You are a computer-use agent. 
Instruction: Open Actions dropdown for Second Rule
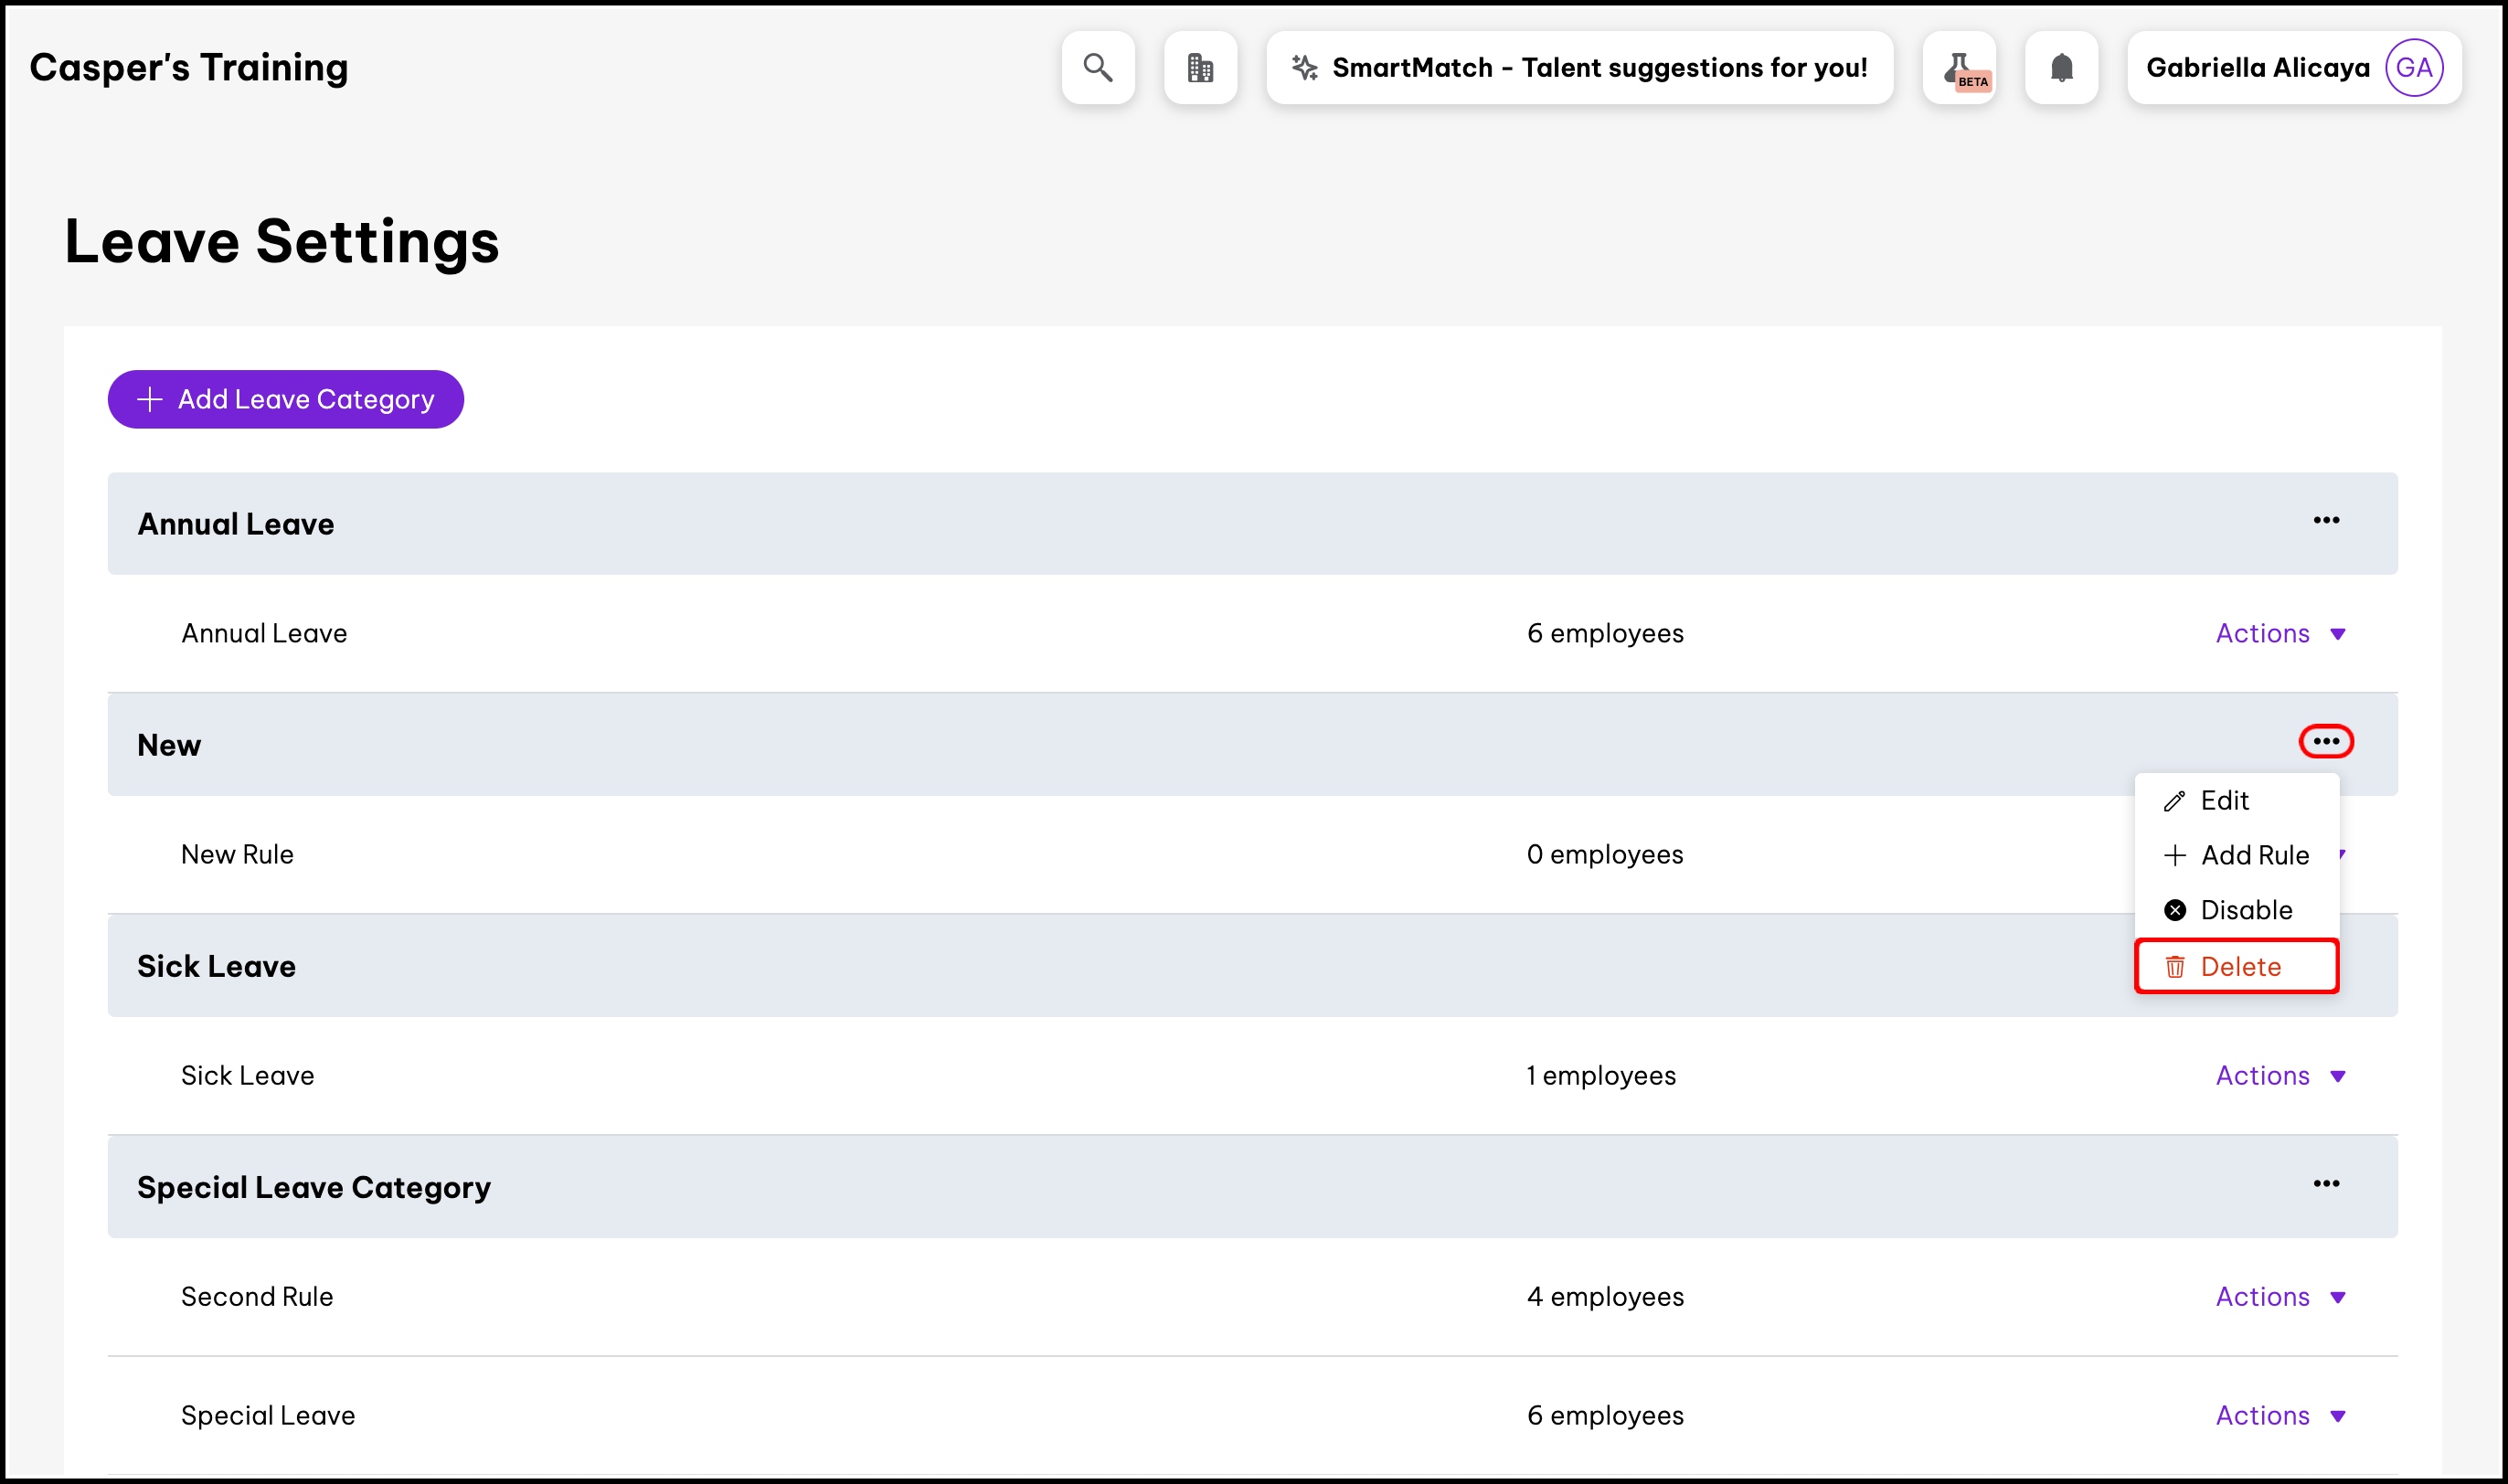tap(2279, 1297)
